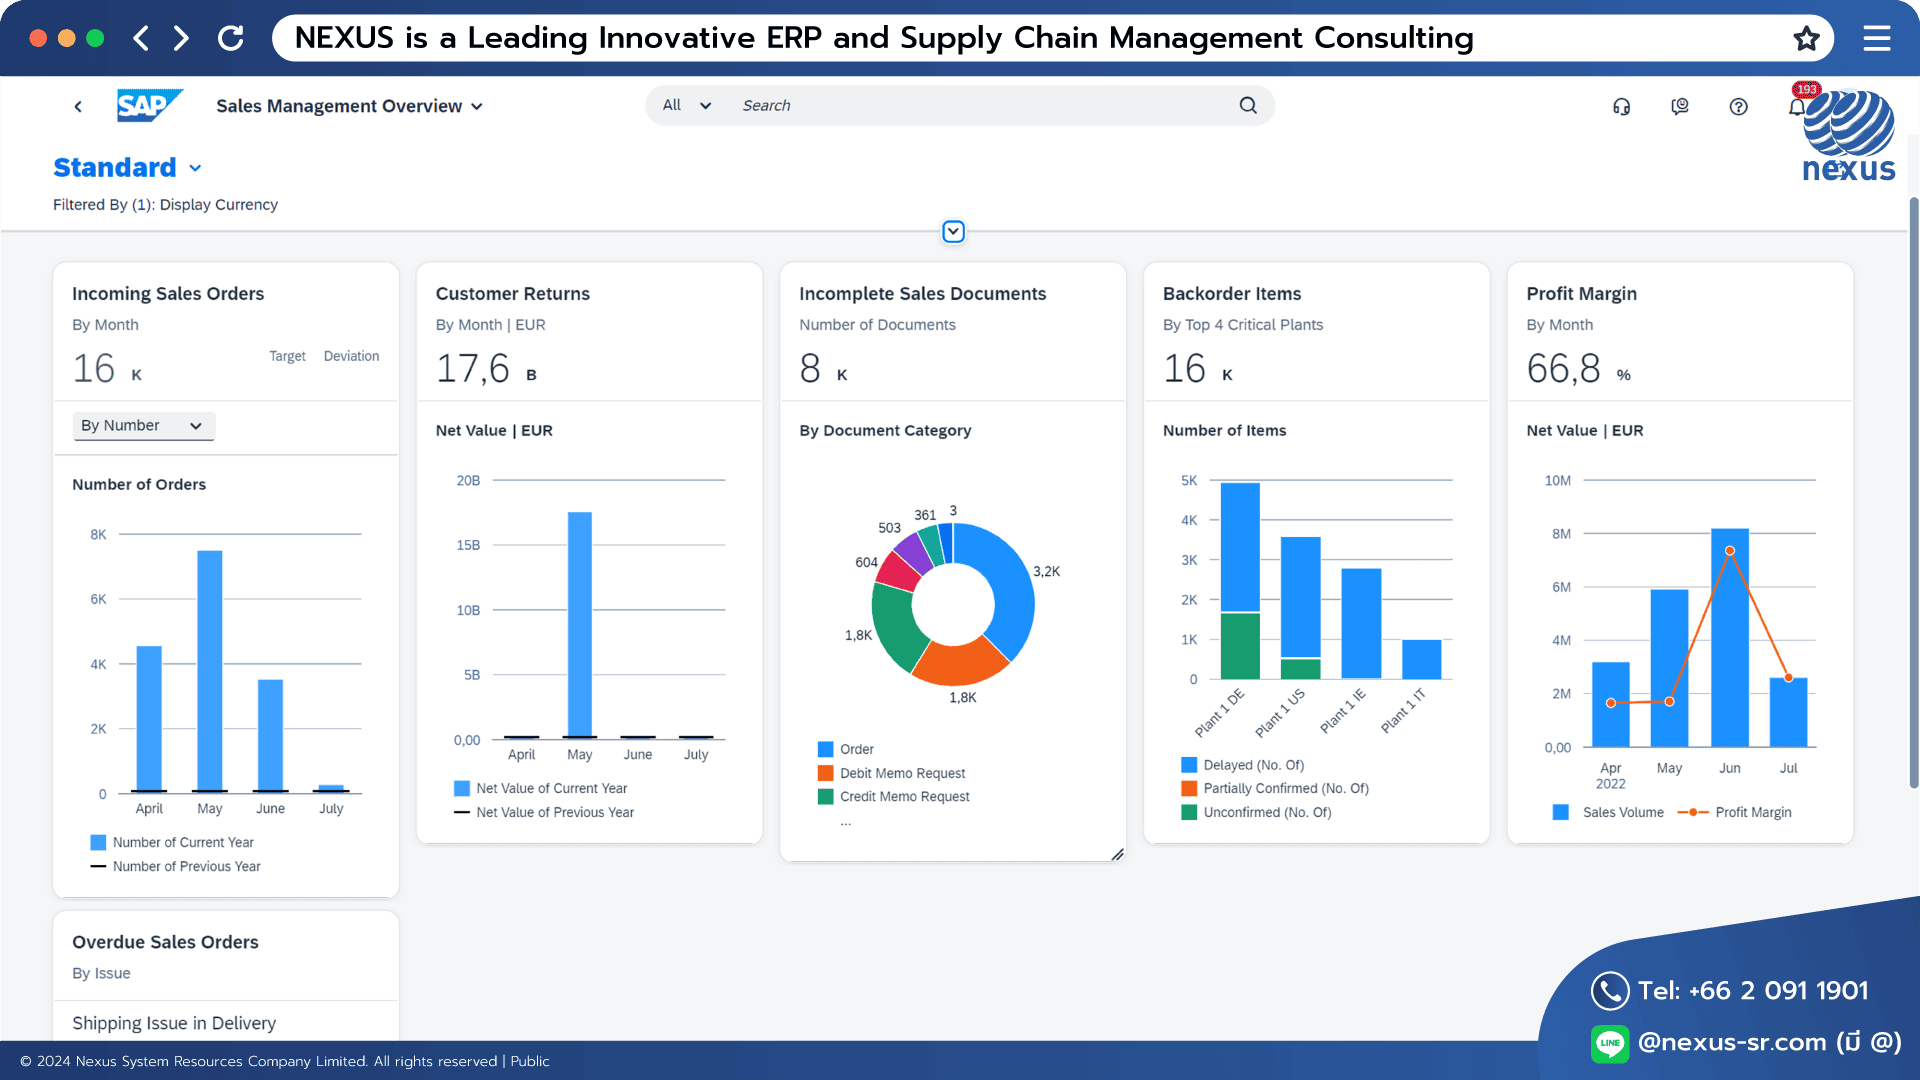Open Backorder Items card header
This screenshot has height=1080, width=1920.
click(x=1317, y=332)
